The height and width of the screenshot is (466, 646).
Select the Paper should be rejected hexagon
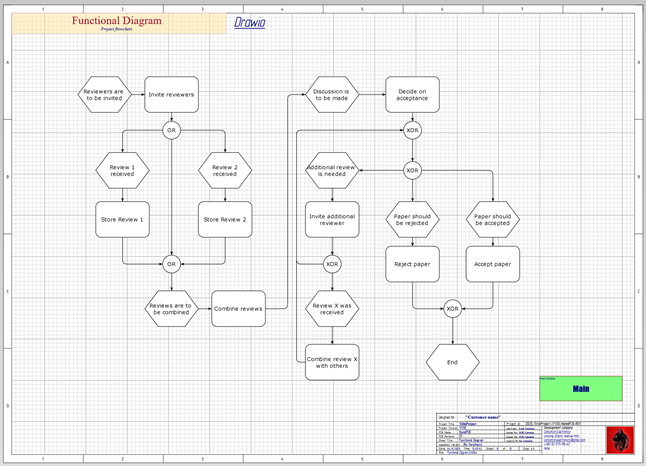412,218
